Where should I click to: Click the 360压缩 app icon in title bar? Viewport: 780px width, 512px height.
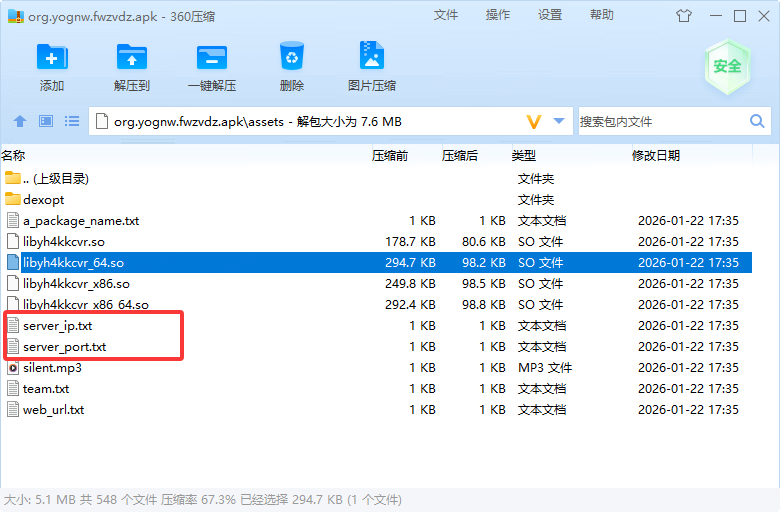pos(15,16)
